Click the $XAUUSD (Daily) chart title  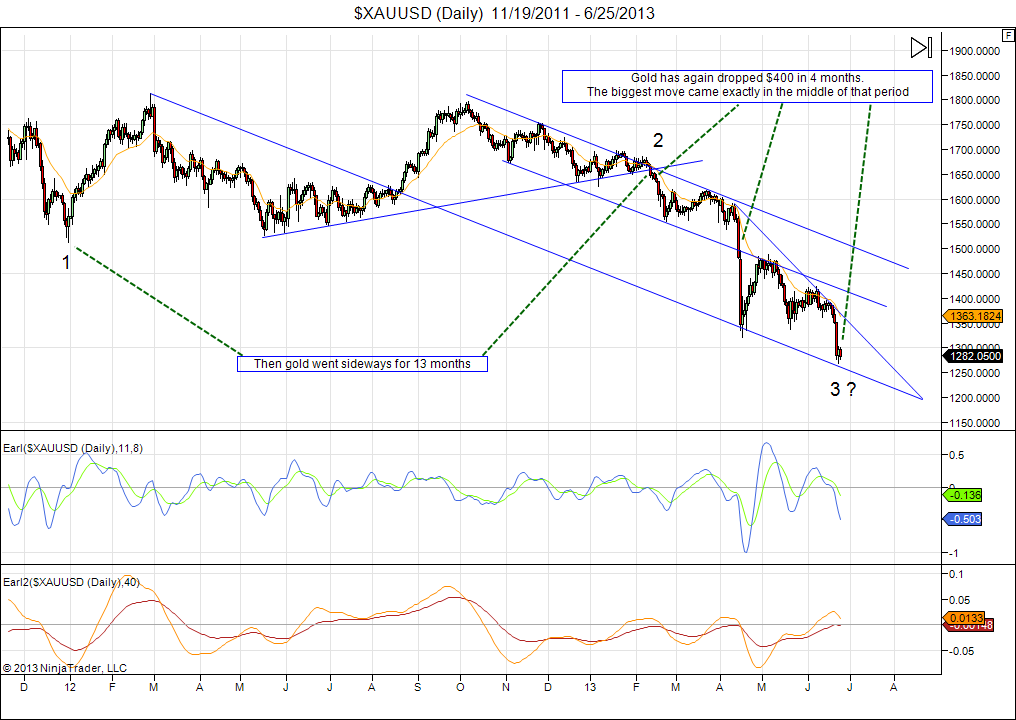[x=505, y=13]
